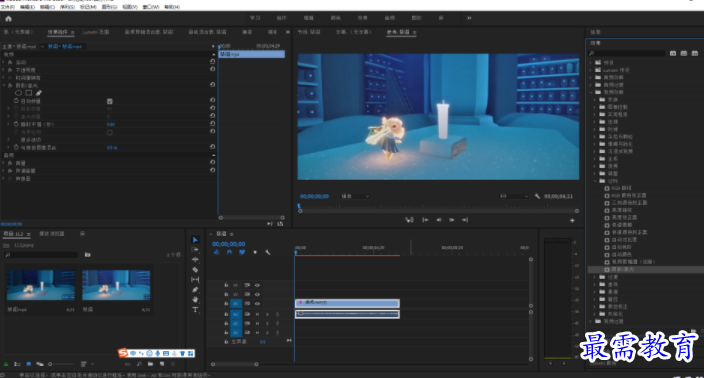Reset the Opacity effect parameters

[212, 69]
